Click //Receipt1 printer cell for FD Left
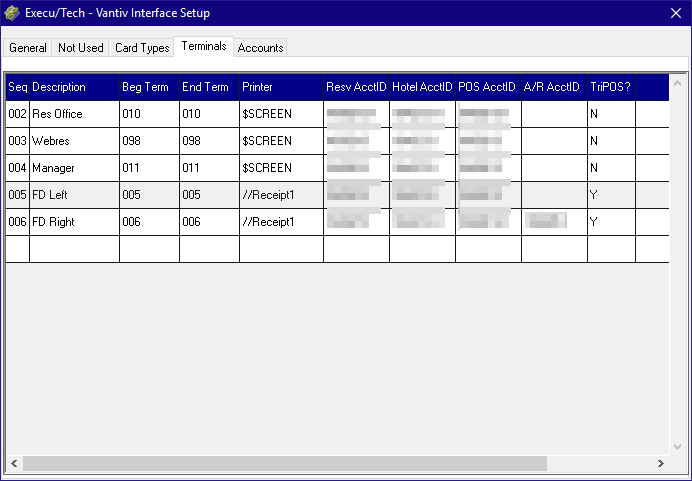The height and width of the screenshot is (481, 692). (x=281, y=195)
